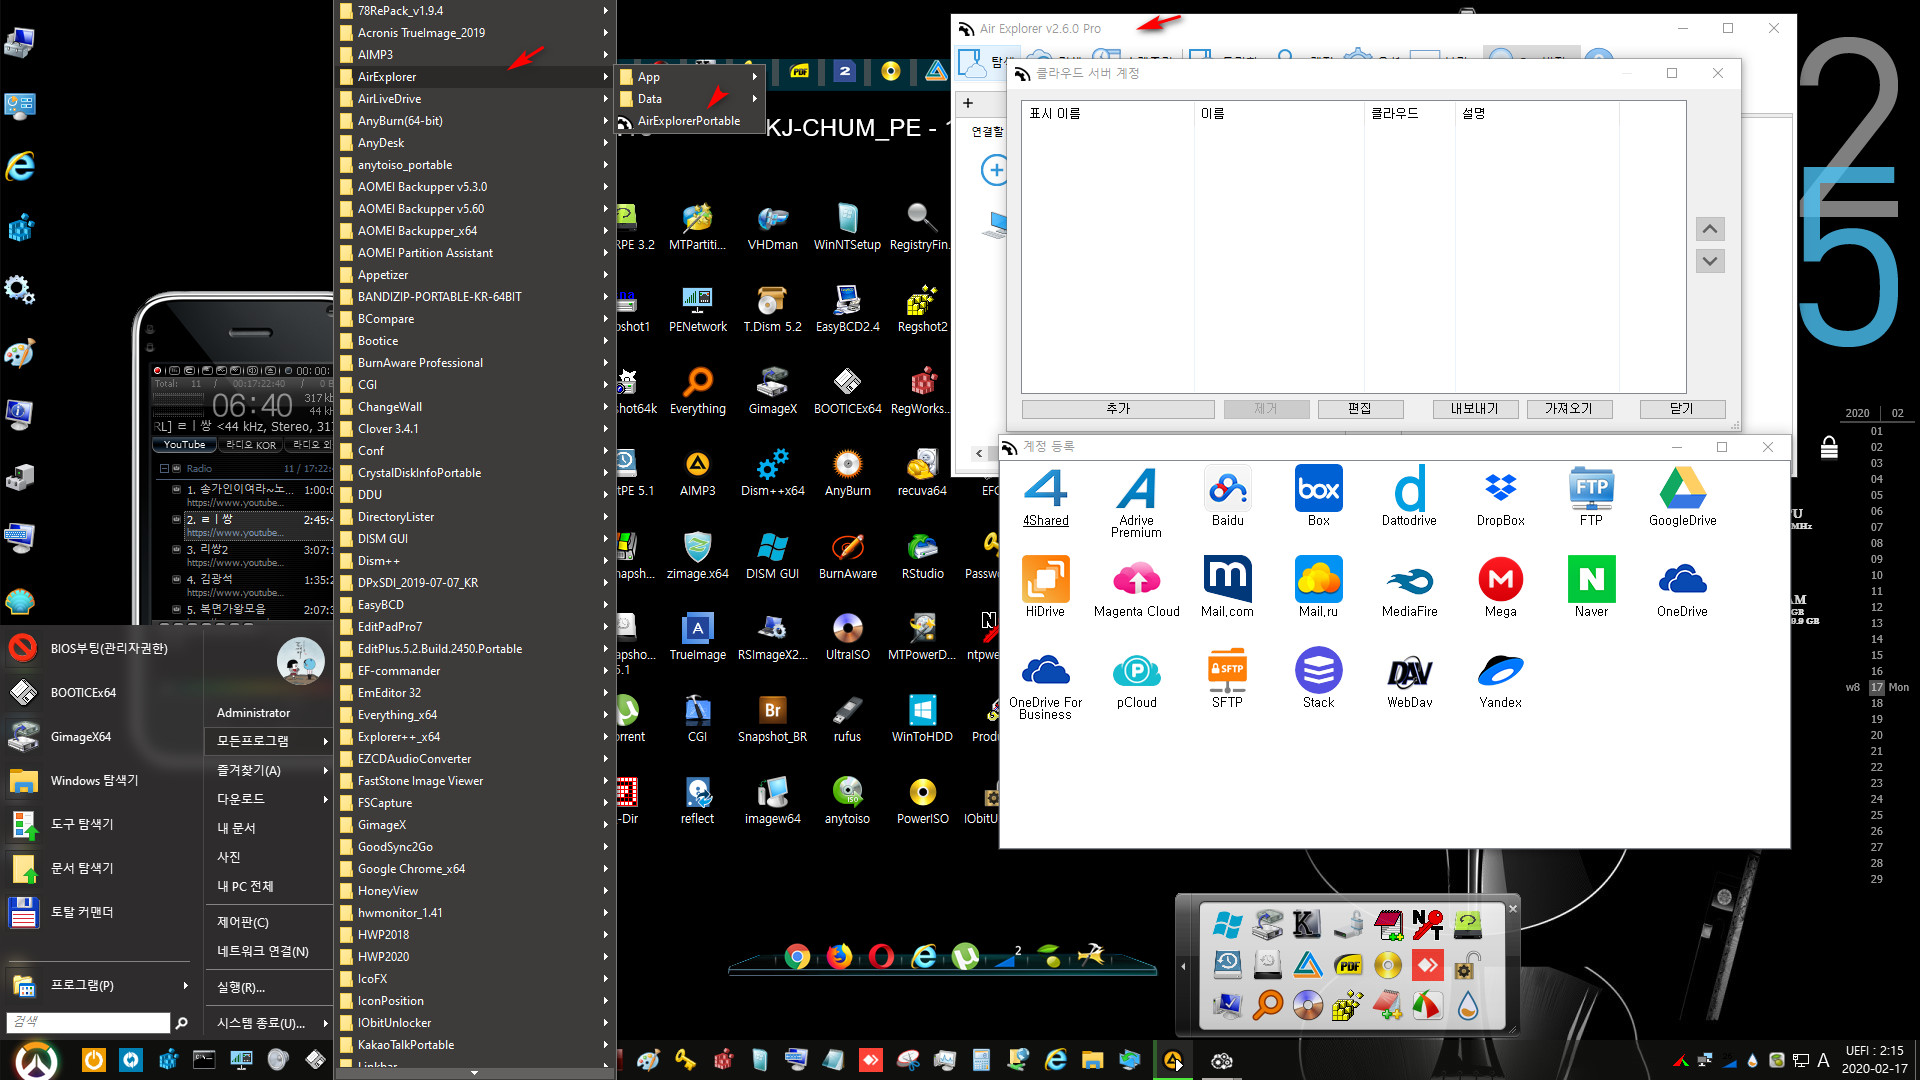The image size is (1920, 1080).
Task: Click the Overwatch start button on taskbar
Action: pyautogui.click(x=36, y=1060)
